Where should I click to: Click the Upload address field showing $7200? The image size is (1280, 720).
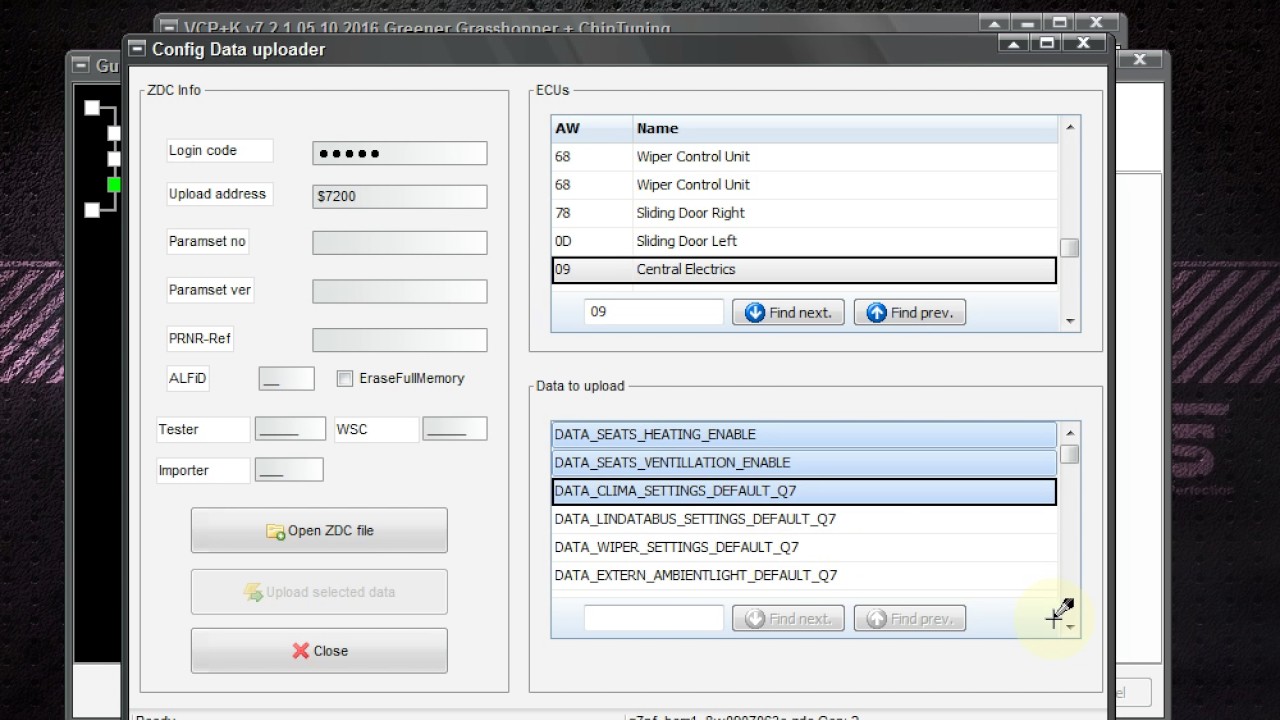[400, 196]
